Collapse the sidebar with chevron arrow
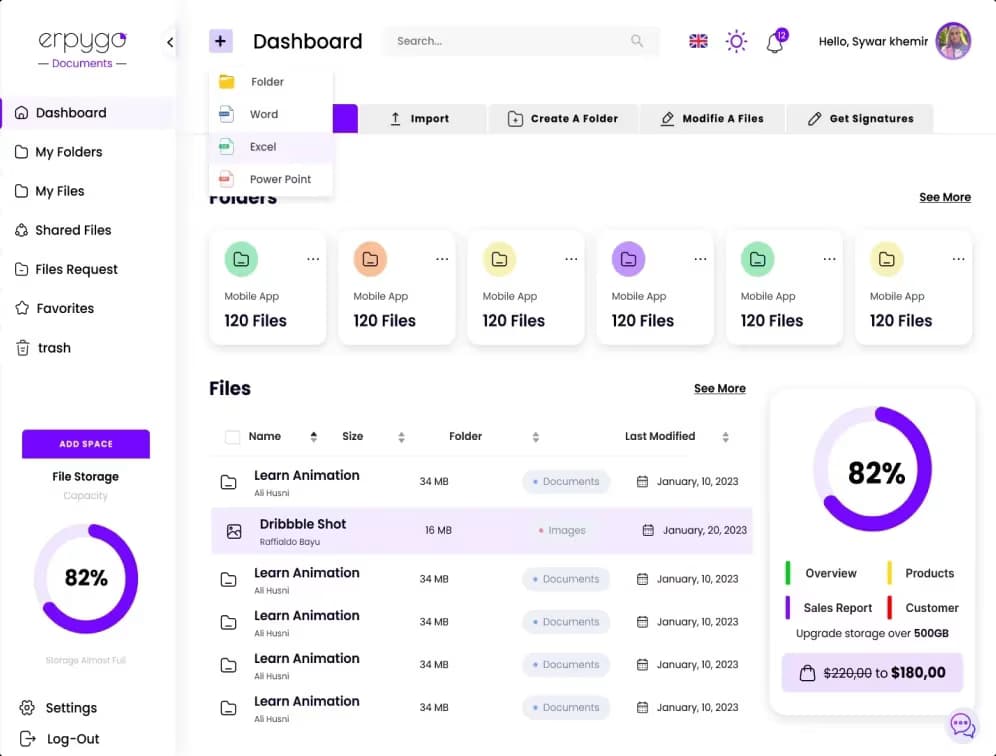The height and width of the screenshot is (756, 996). [170, 42]
